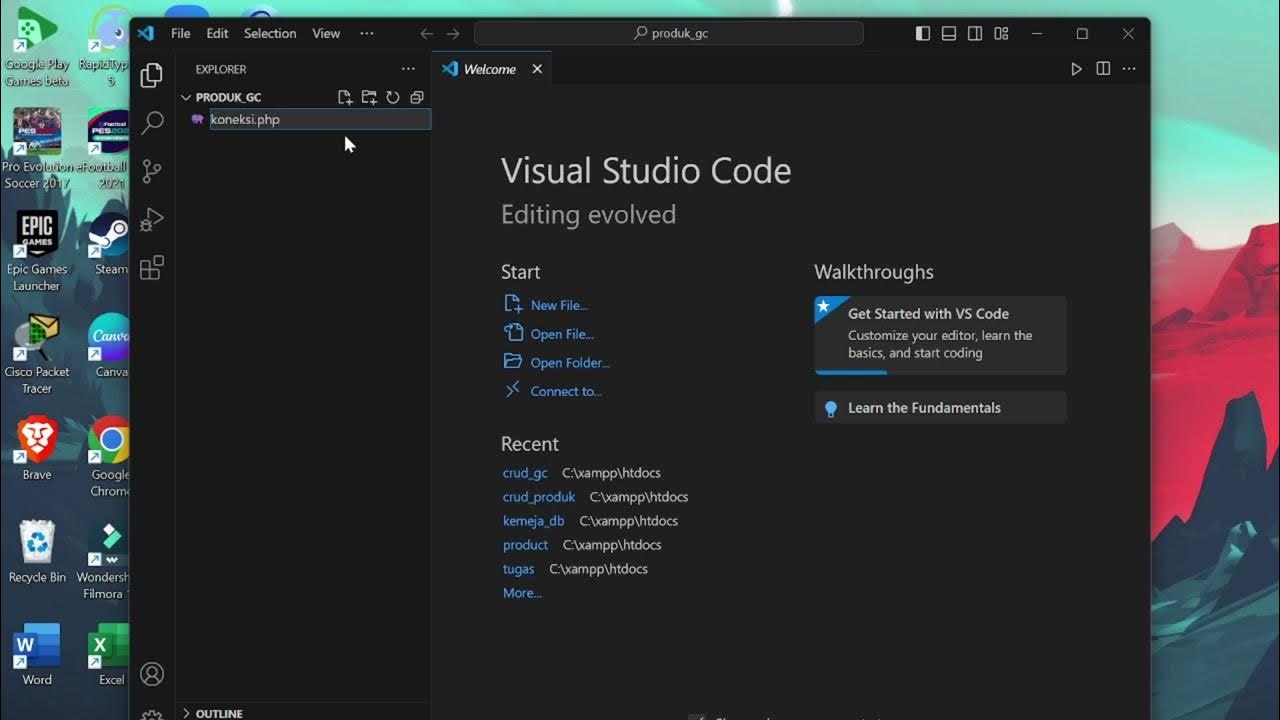Open the Search view in activity bar
The width and height of the screenshot is (1280, 720).
point(152,123)
